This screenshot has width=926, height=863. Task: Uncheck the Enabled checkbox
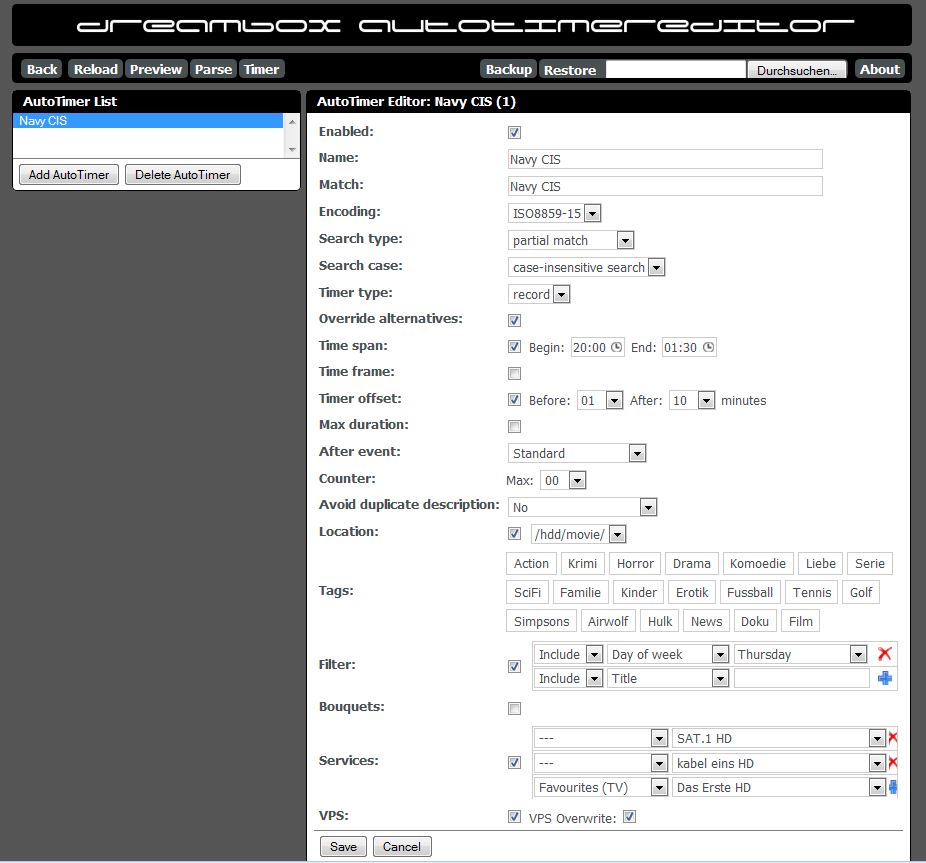(x=515, y=132)
